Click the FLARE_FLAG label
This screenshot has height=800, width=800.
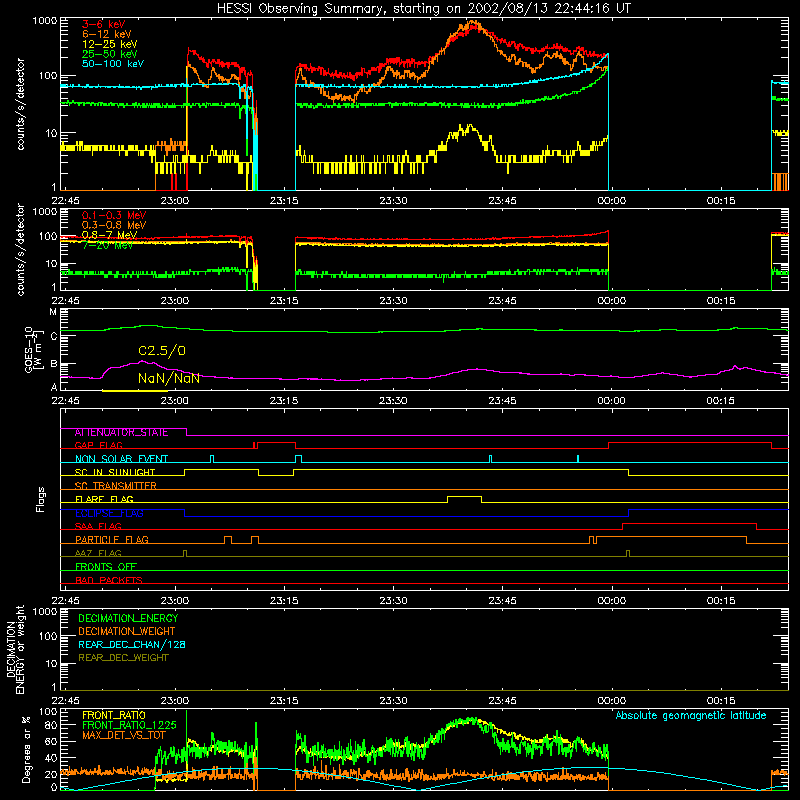(104, 499)
